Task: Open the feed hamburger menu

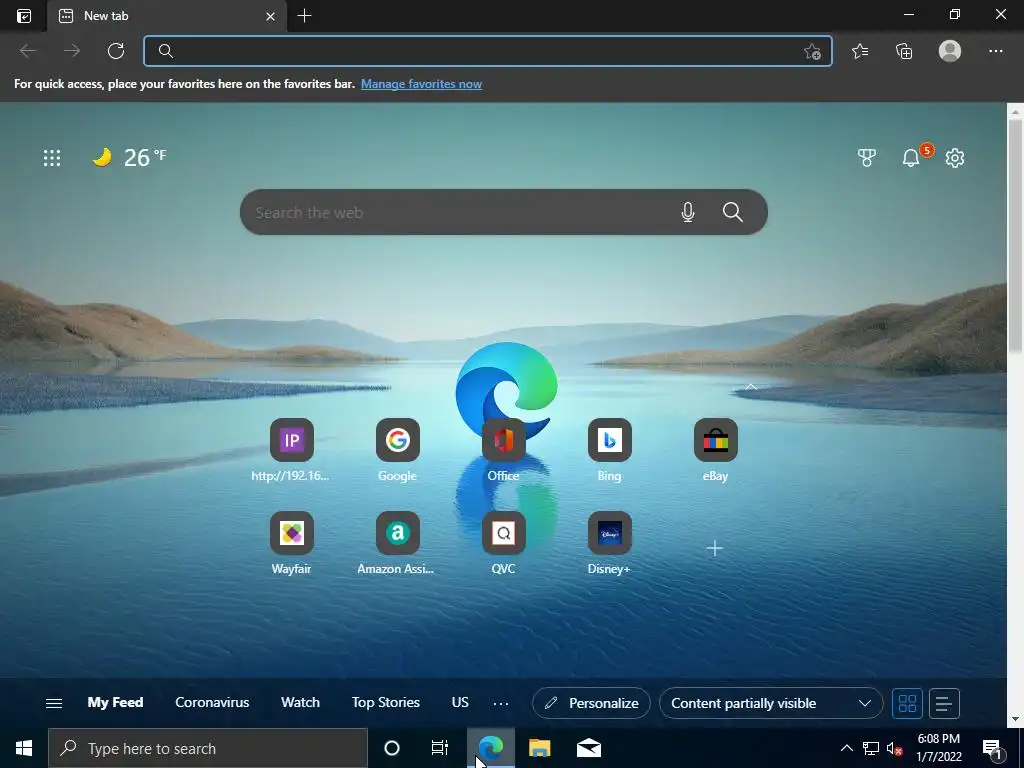Action: click(x=54, y=703)
